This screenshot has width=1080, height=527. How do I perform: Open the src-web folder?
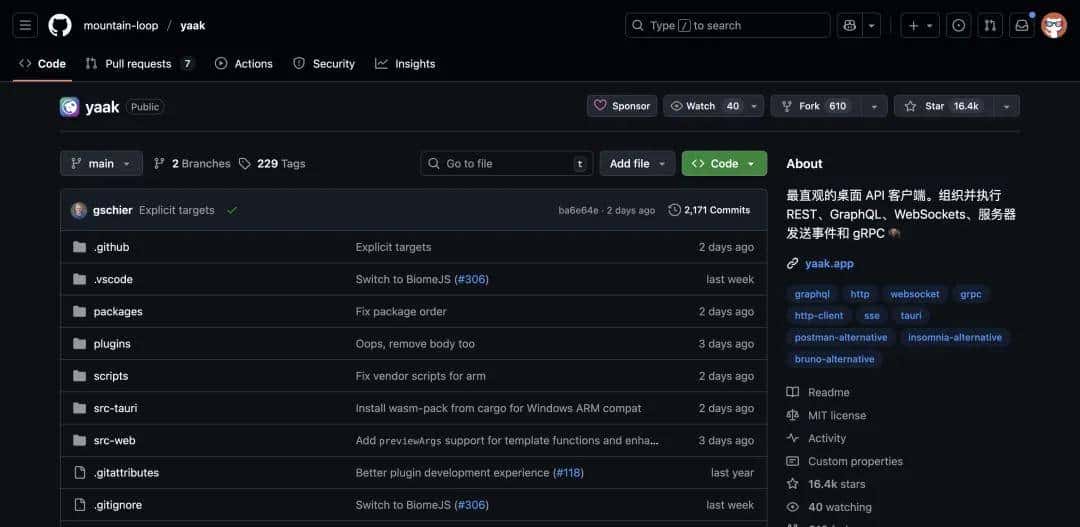click(x=114, y=440)
